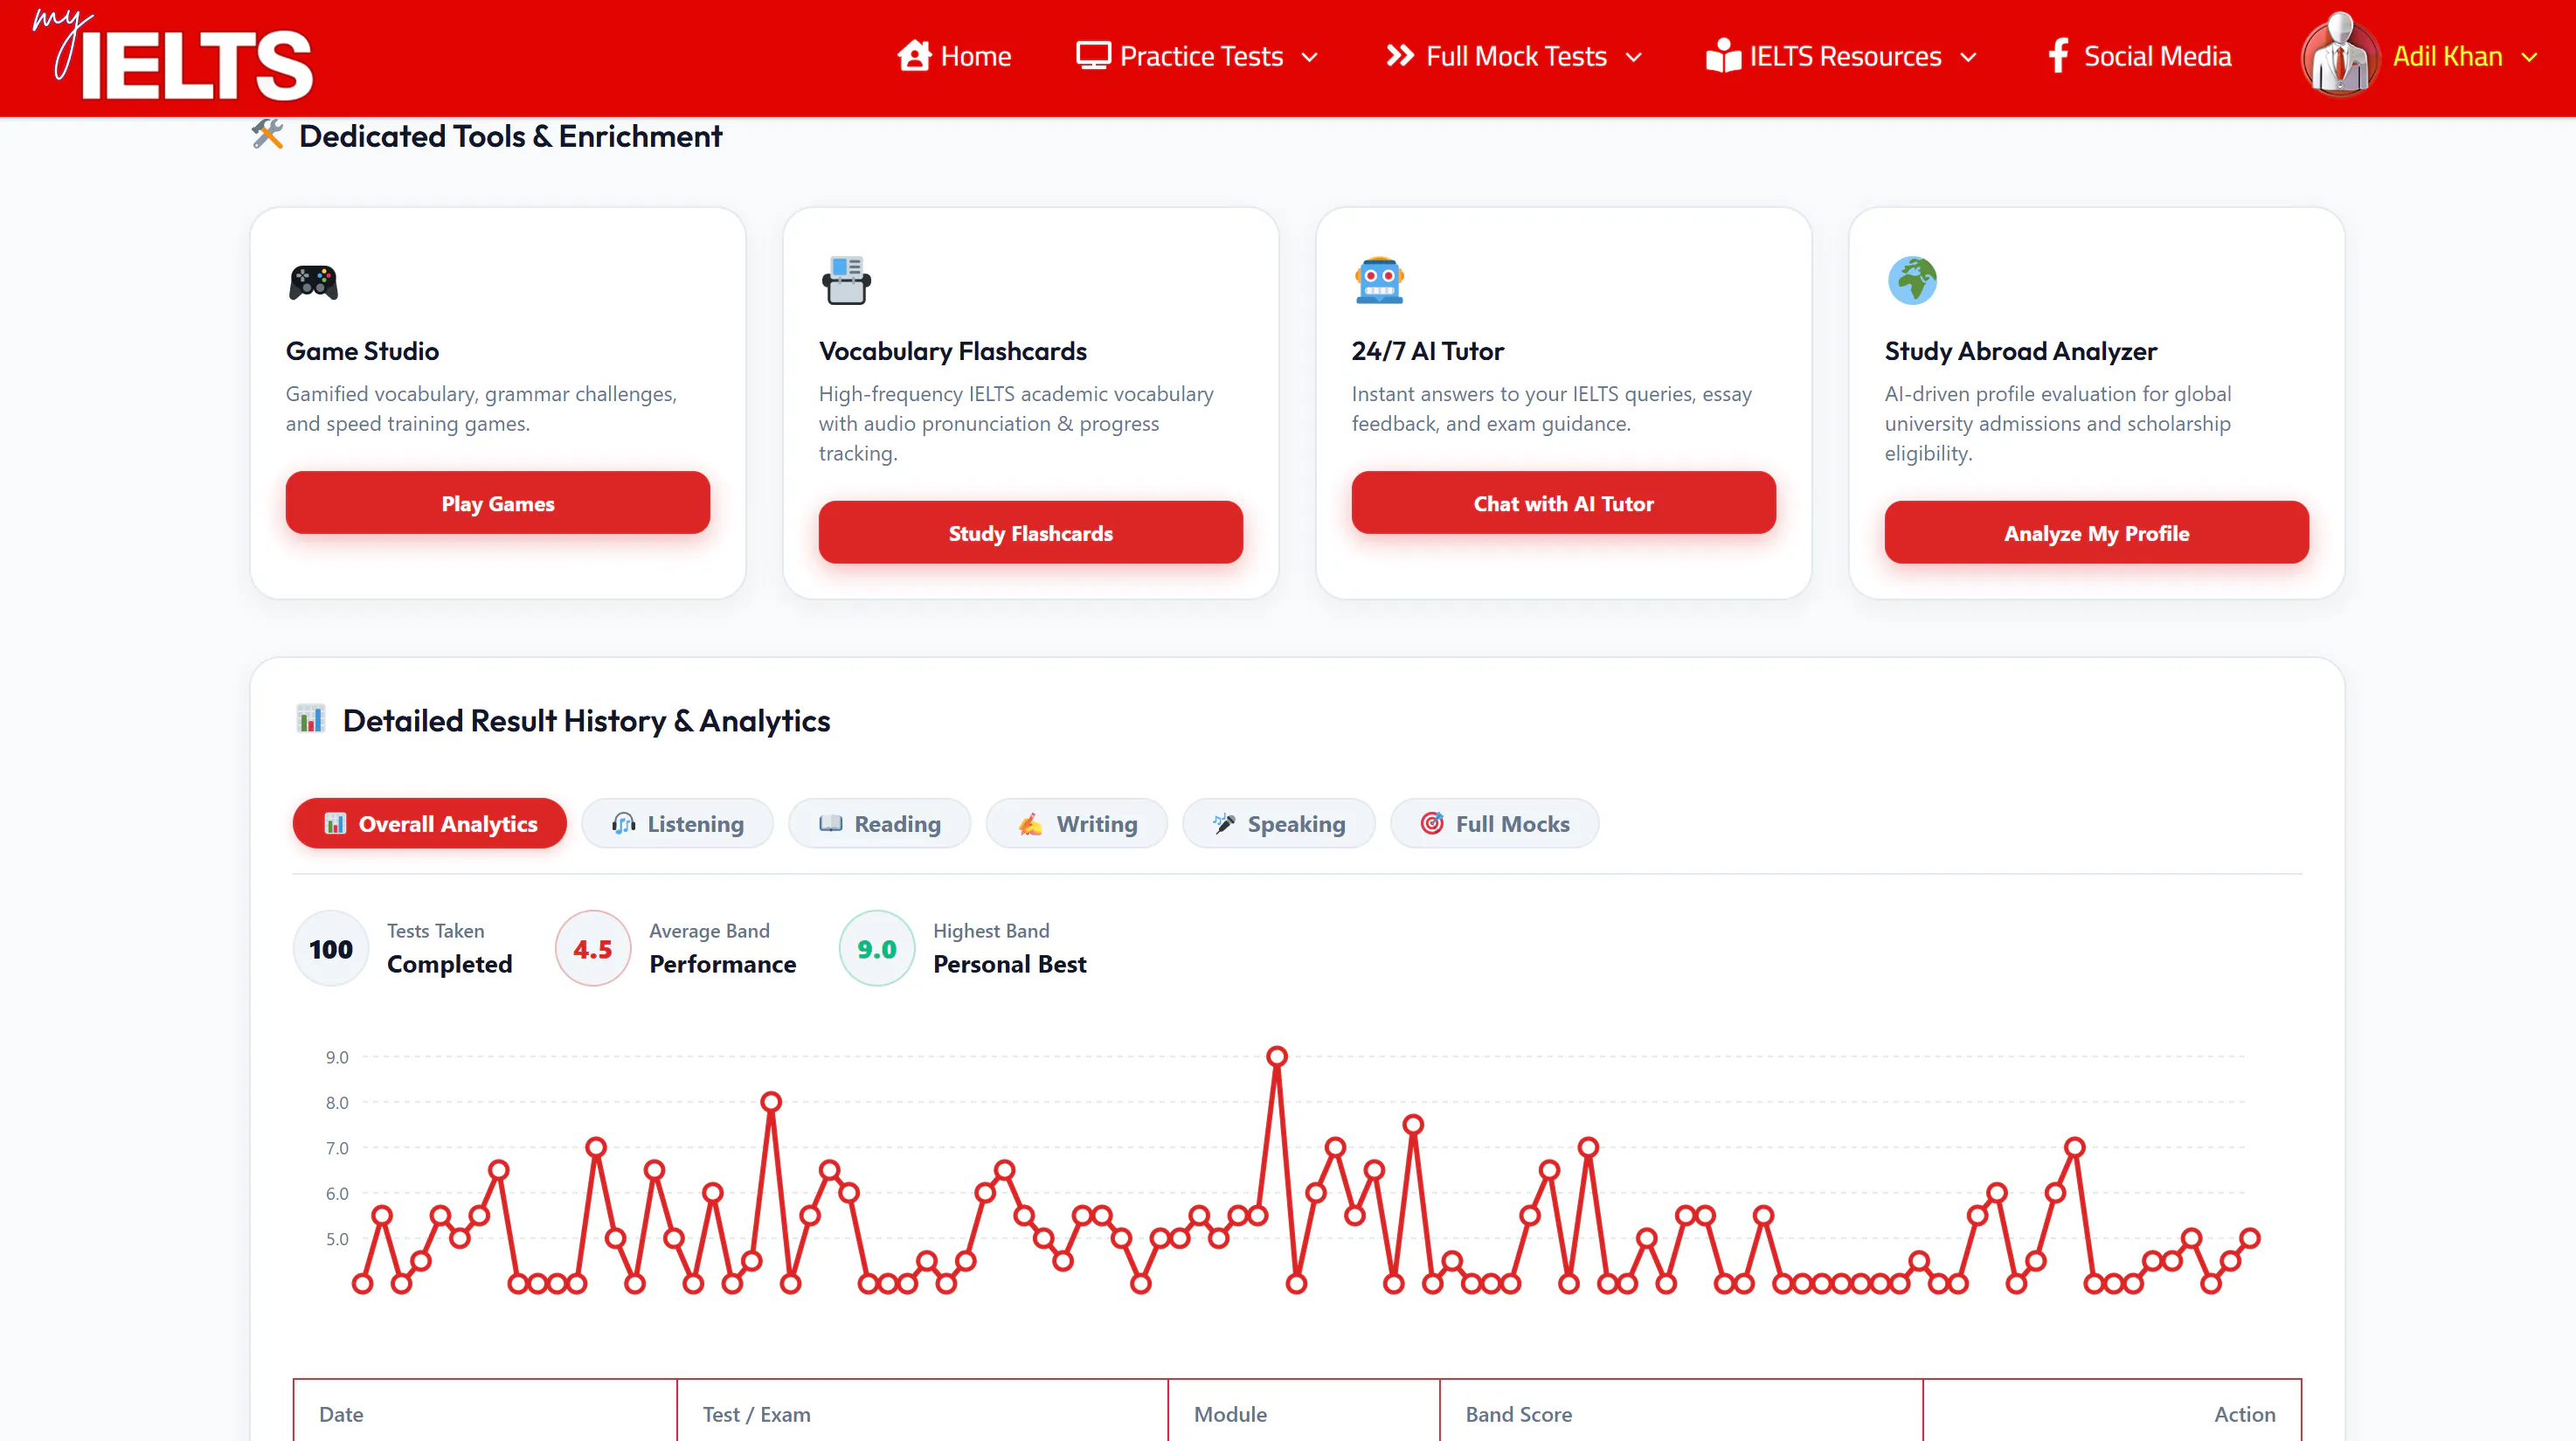Click the Practice Tests monitor icon
Viewport: 2576px width, 1441px height.
[x=1093, y=56]
